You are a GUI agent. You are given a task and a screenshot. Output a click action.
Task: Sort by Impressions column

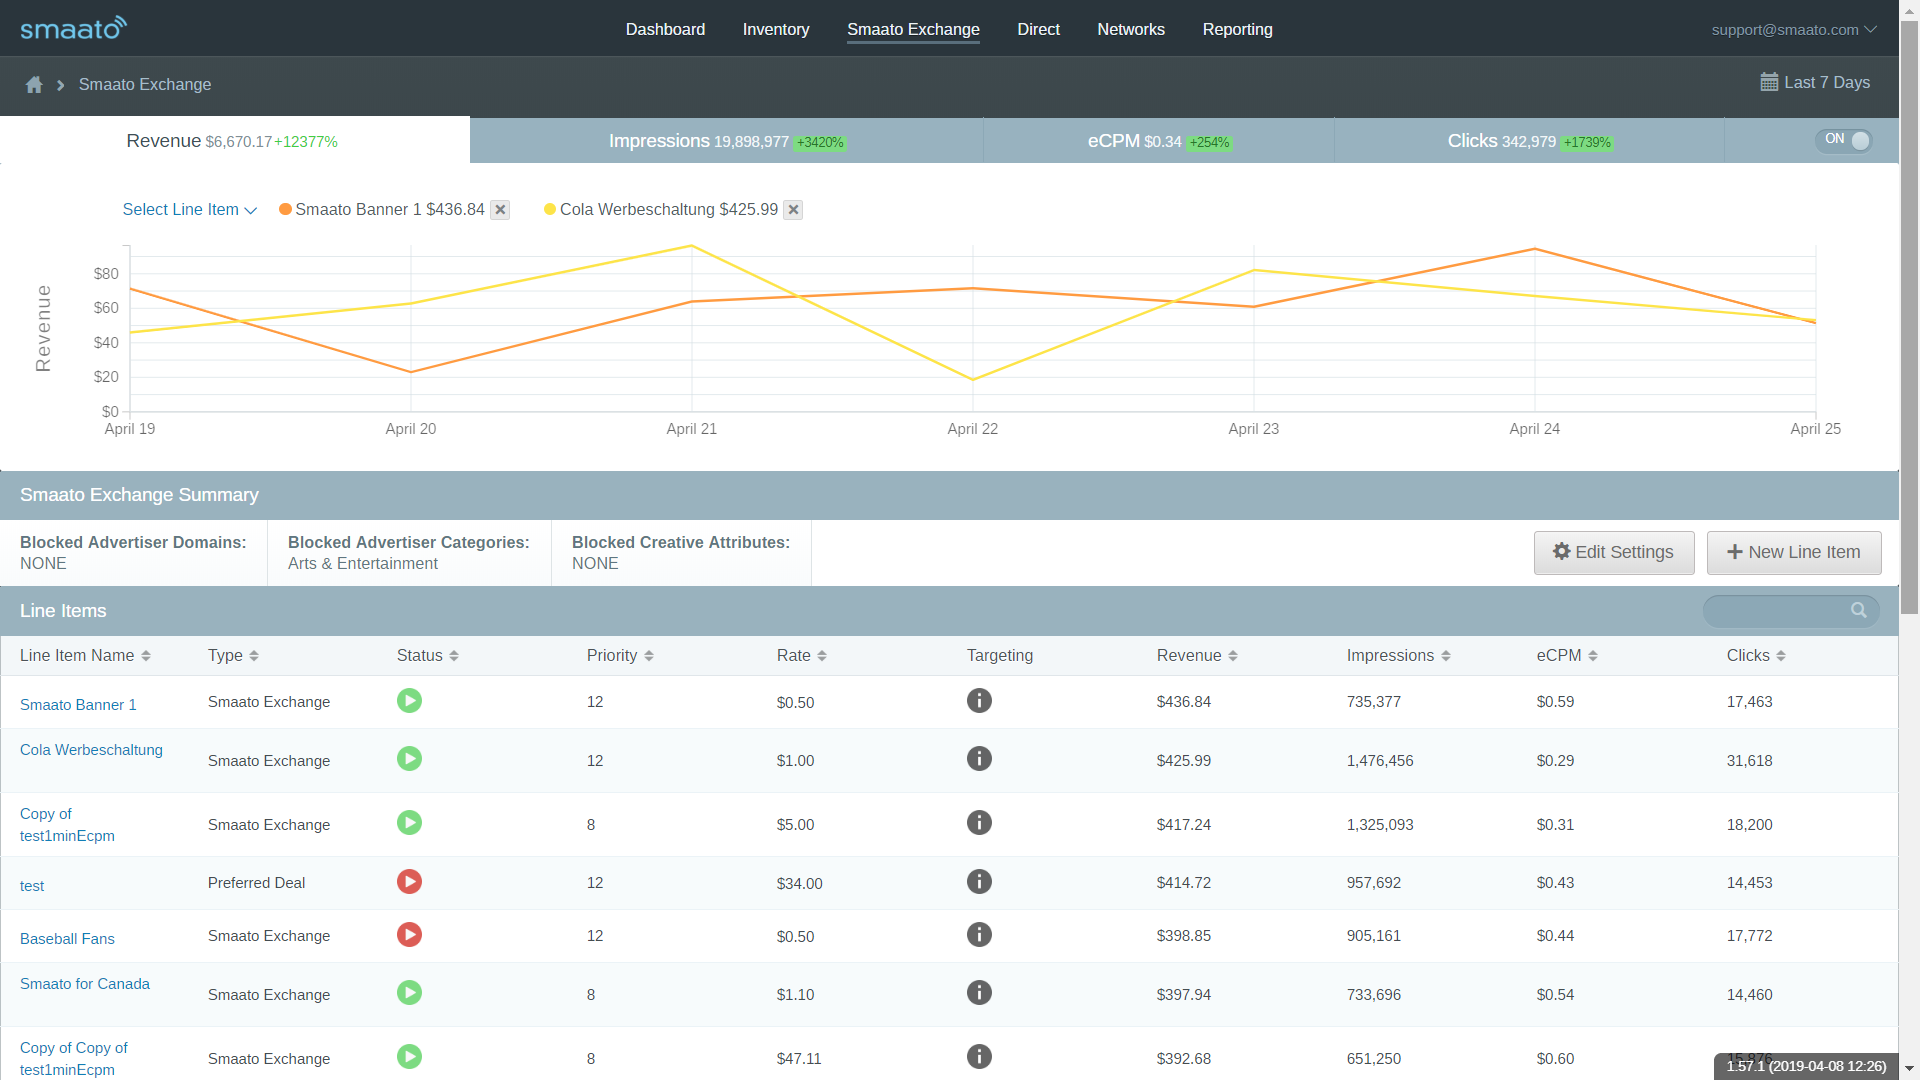tap(1398, 656)
